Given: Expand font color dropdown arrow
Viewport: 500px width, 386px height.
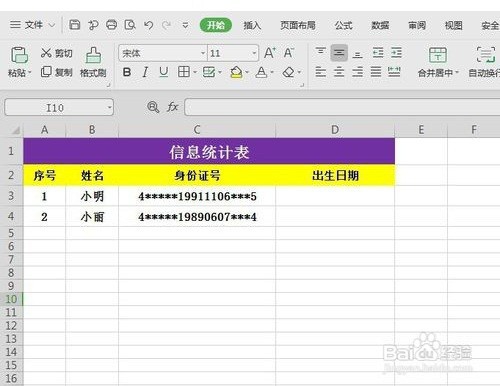Looking at the screenshot, I should coord(272,72).
